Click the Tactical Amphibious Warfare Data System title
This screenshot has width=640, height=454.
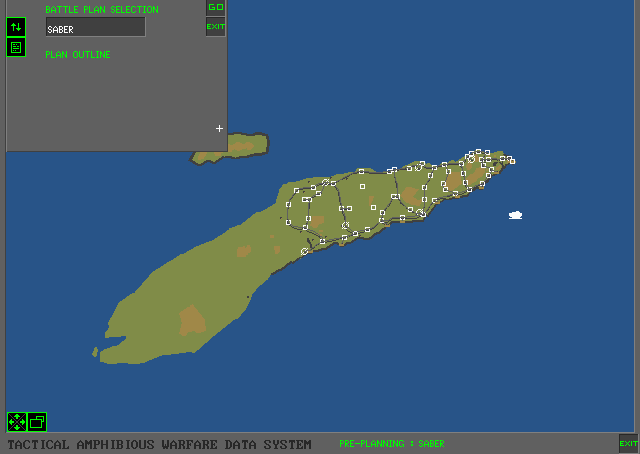pos(159,444)
